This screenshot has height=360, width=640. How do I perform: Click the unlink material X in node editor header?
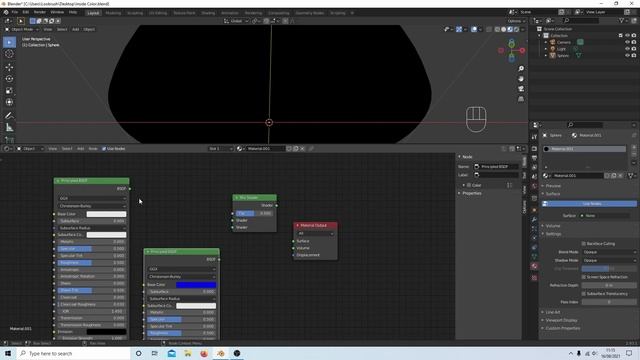click(x=302, y=149)
